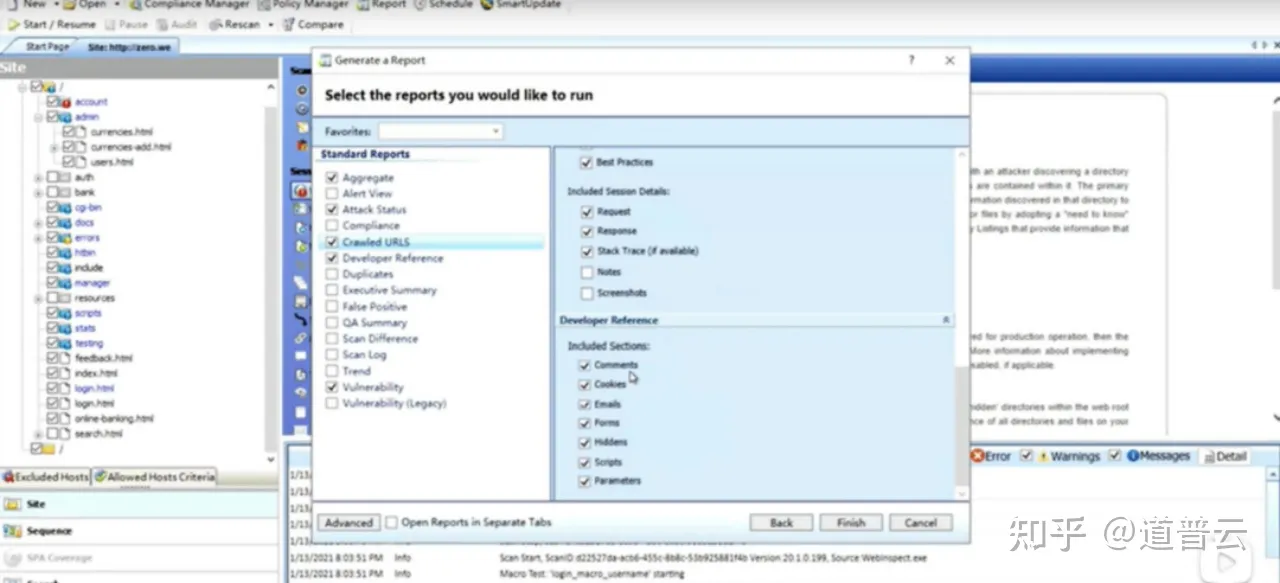The height and width of the screenshot is (583, 1280).
Task: Click the Report toolbar icon
Action: [x=383, y=5]
